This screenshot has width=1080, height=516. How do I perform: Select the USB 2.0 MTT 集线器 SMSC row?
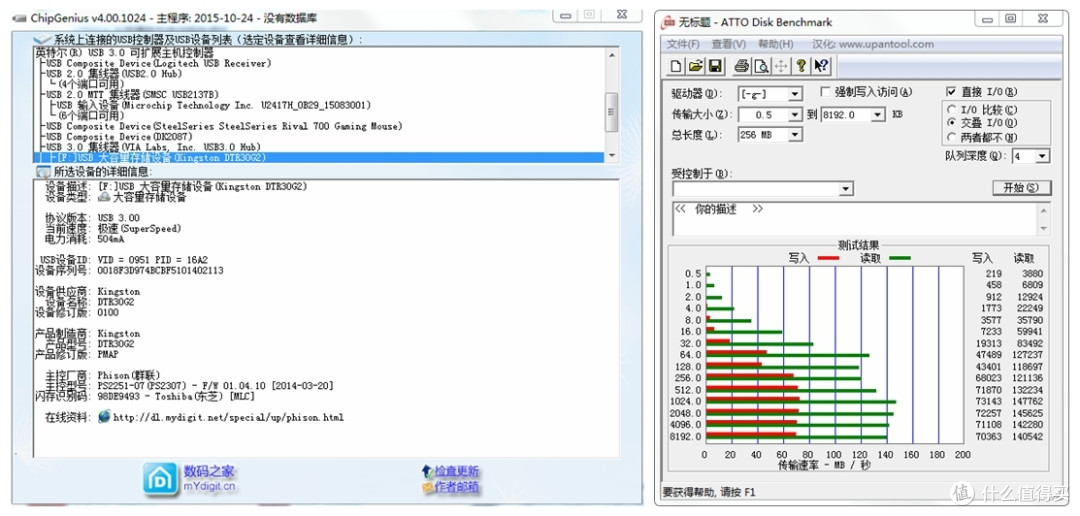coord(132,94)
